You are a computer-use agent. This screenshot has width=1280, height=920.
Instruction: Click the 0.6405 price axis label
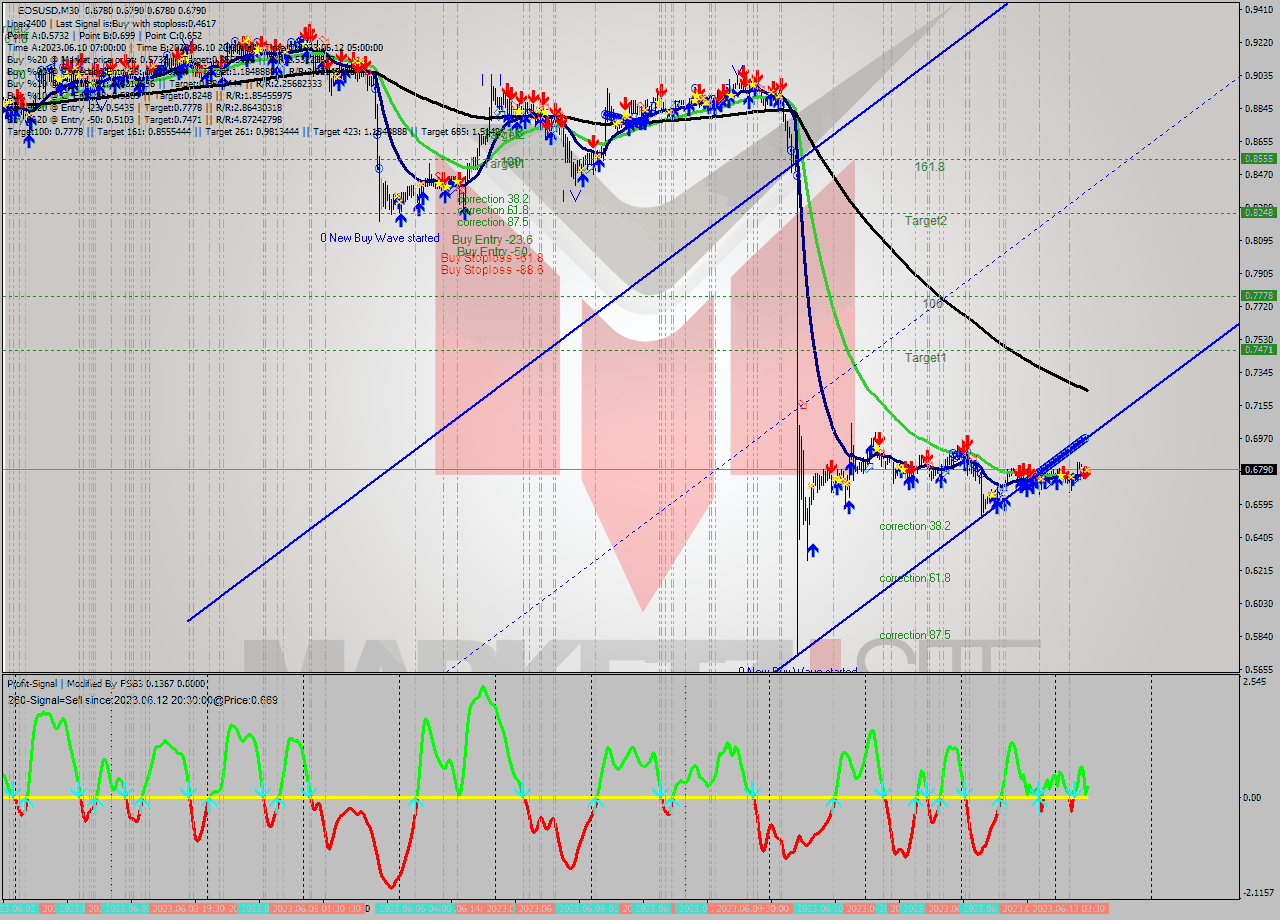coord(1258,537)
